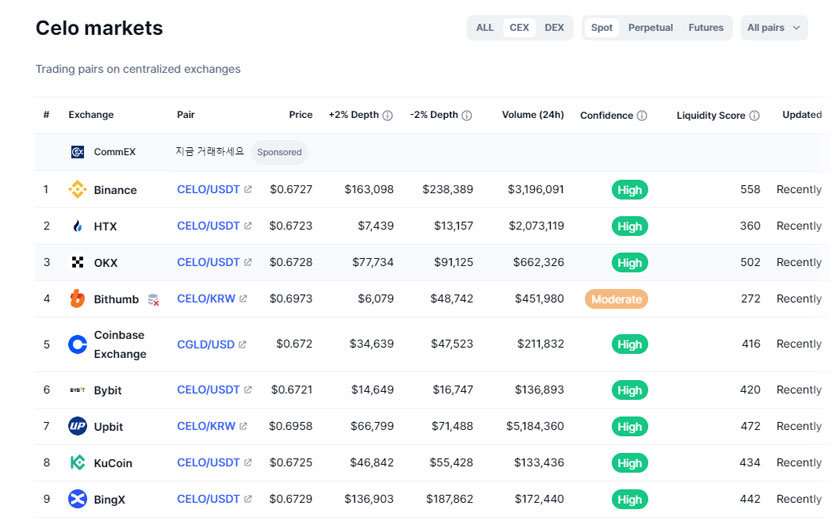
Task: Switch to Perpetual market type
Action: point(650,28)
